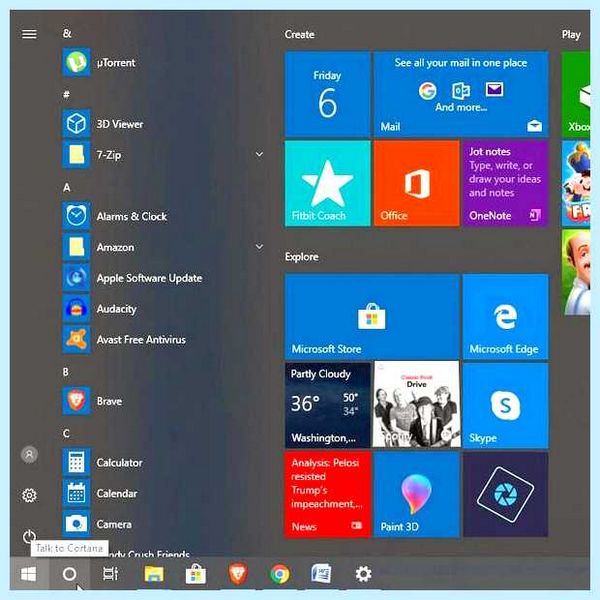Open the Xbox tile

click(x=576, y=94)
